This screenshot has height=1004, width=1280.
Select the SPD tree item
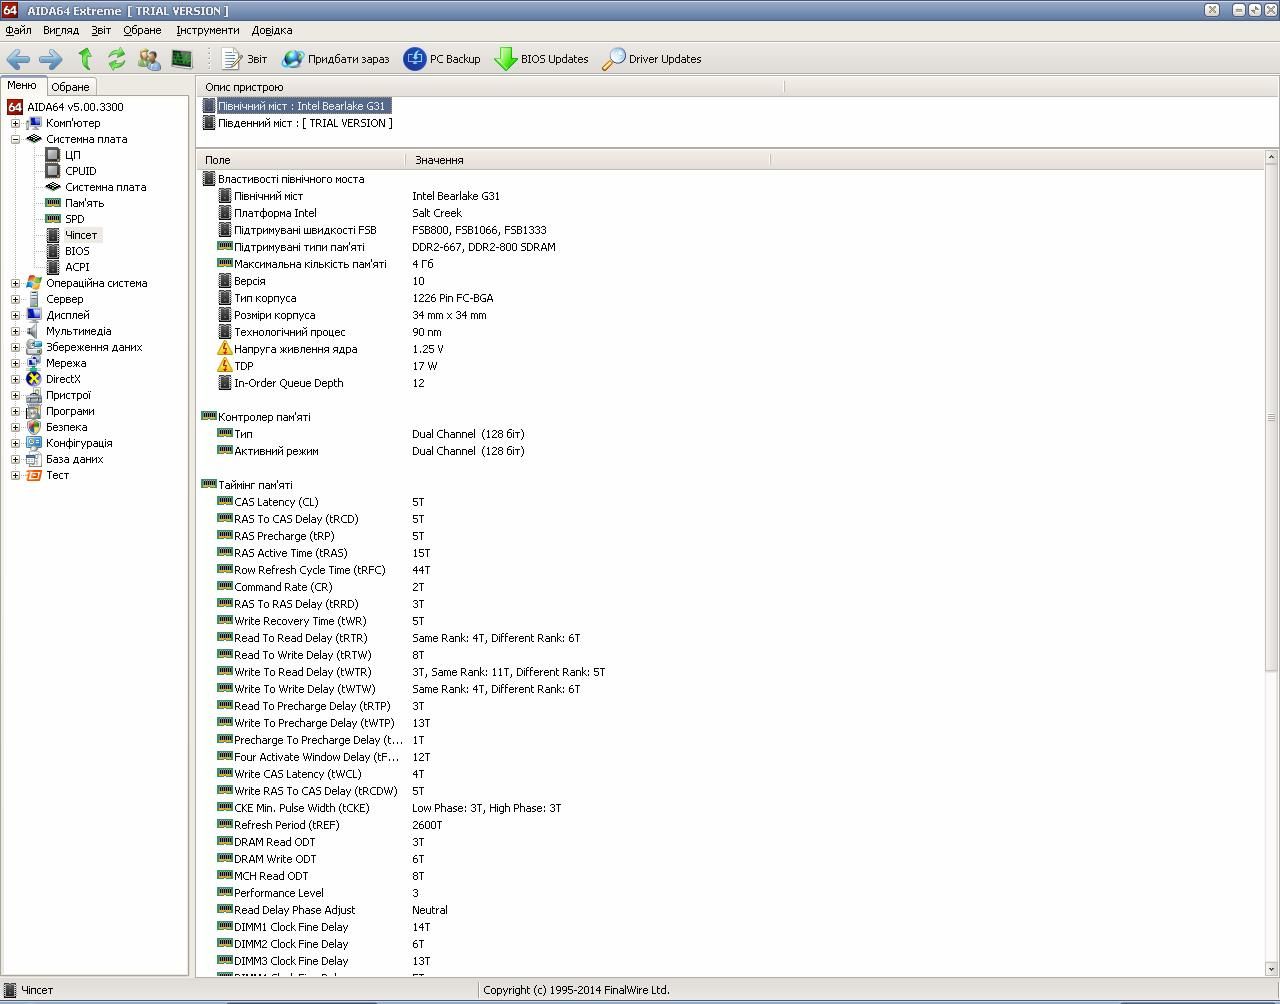click(x=74, y=219)
